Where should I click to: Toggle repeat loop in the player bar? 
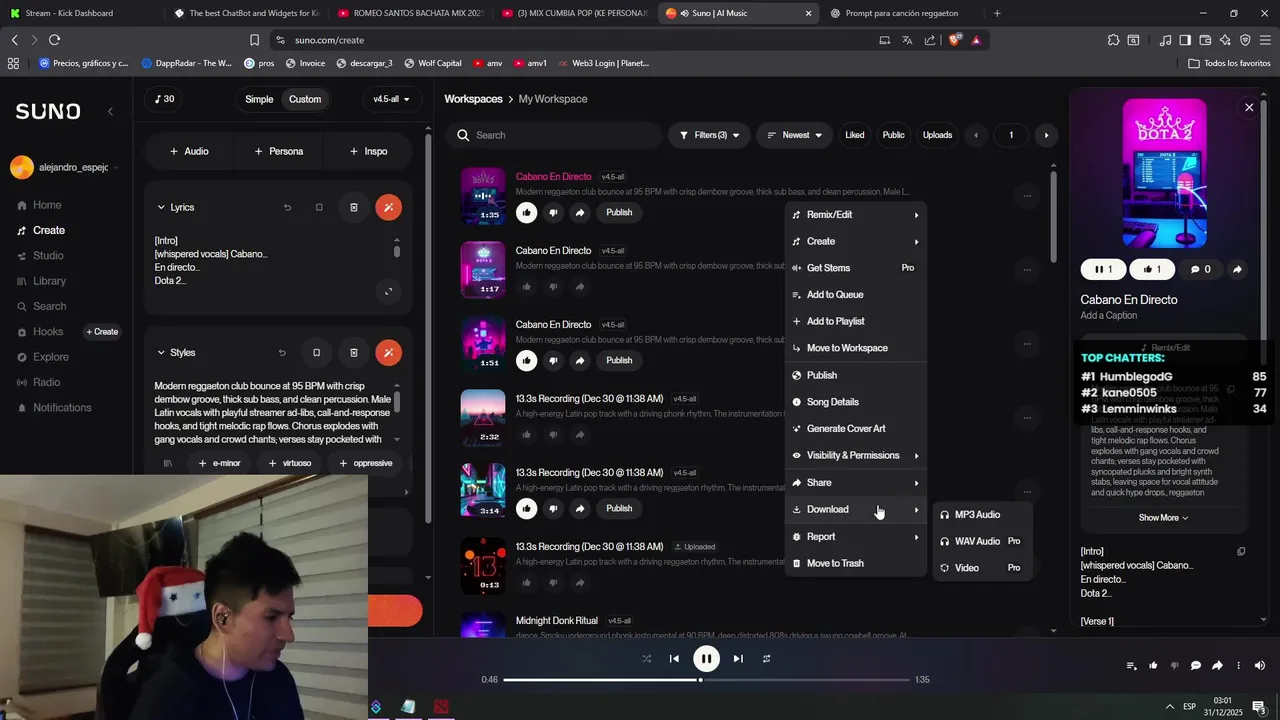[766, 658]
